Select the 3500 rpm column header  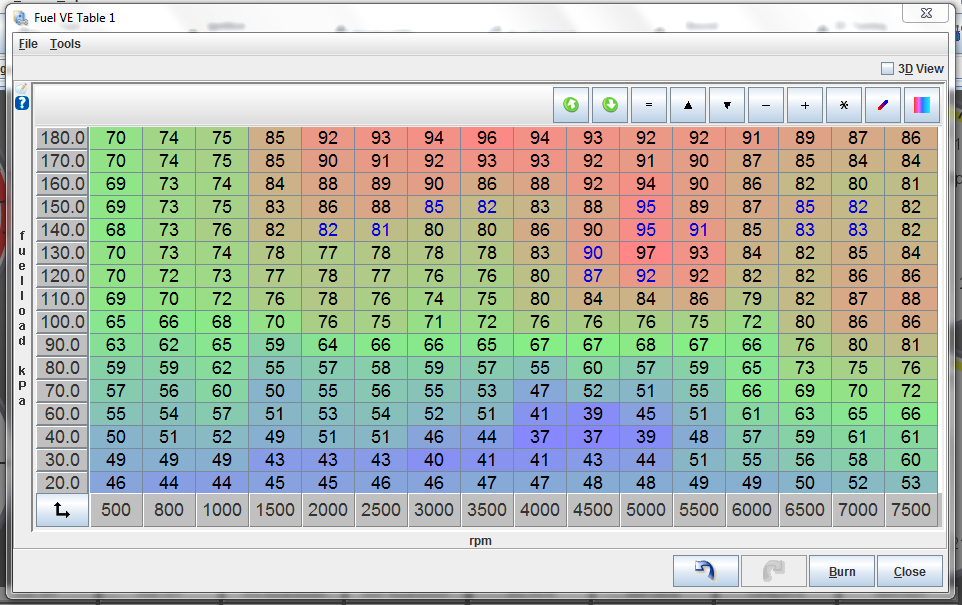point(487,510)
